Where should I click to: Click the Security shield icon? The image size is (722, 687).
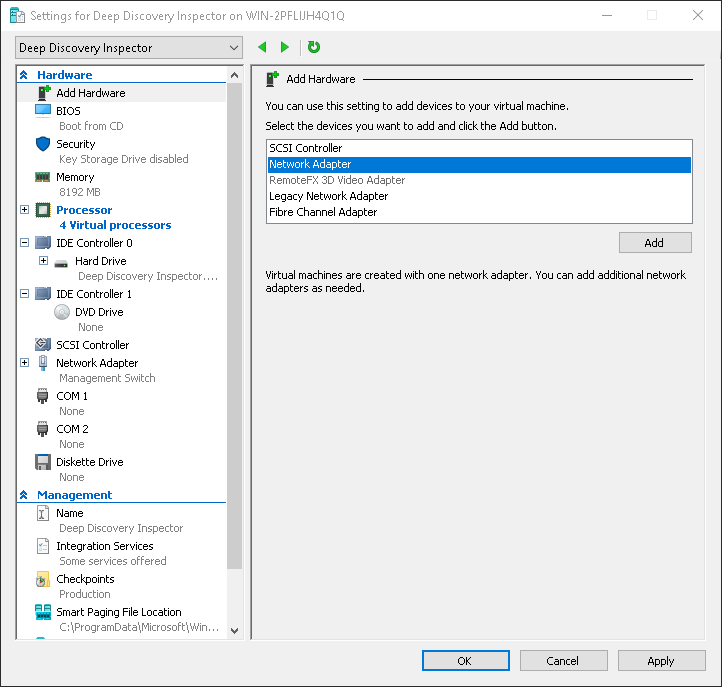point(43,144)
